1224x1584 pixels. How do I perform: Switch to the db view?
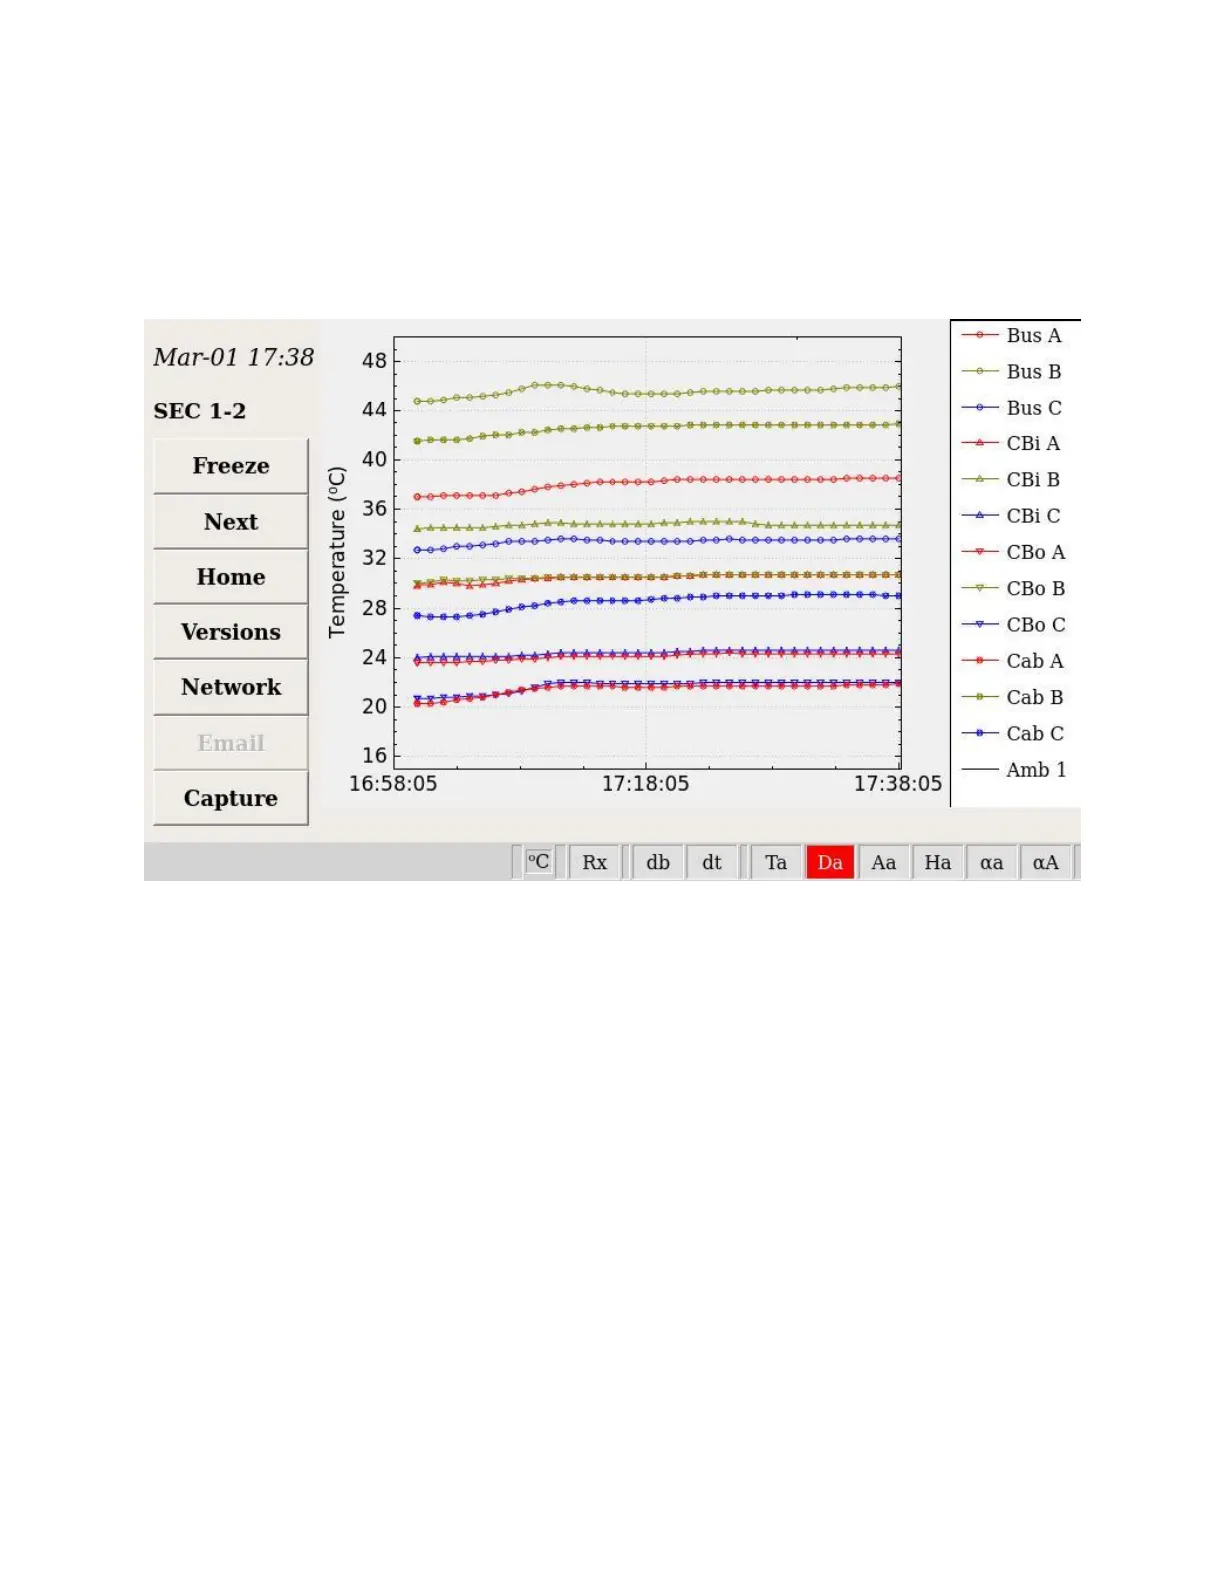pos(658,862)
